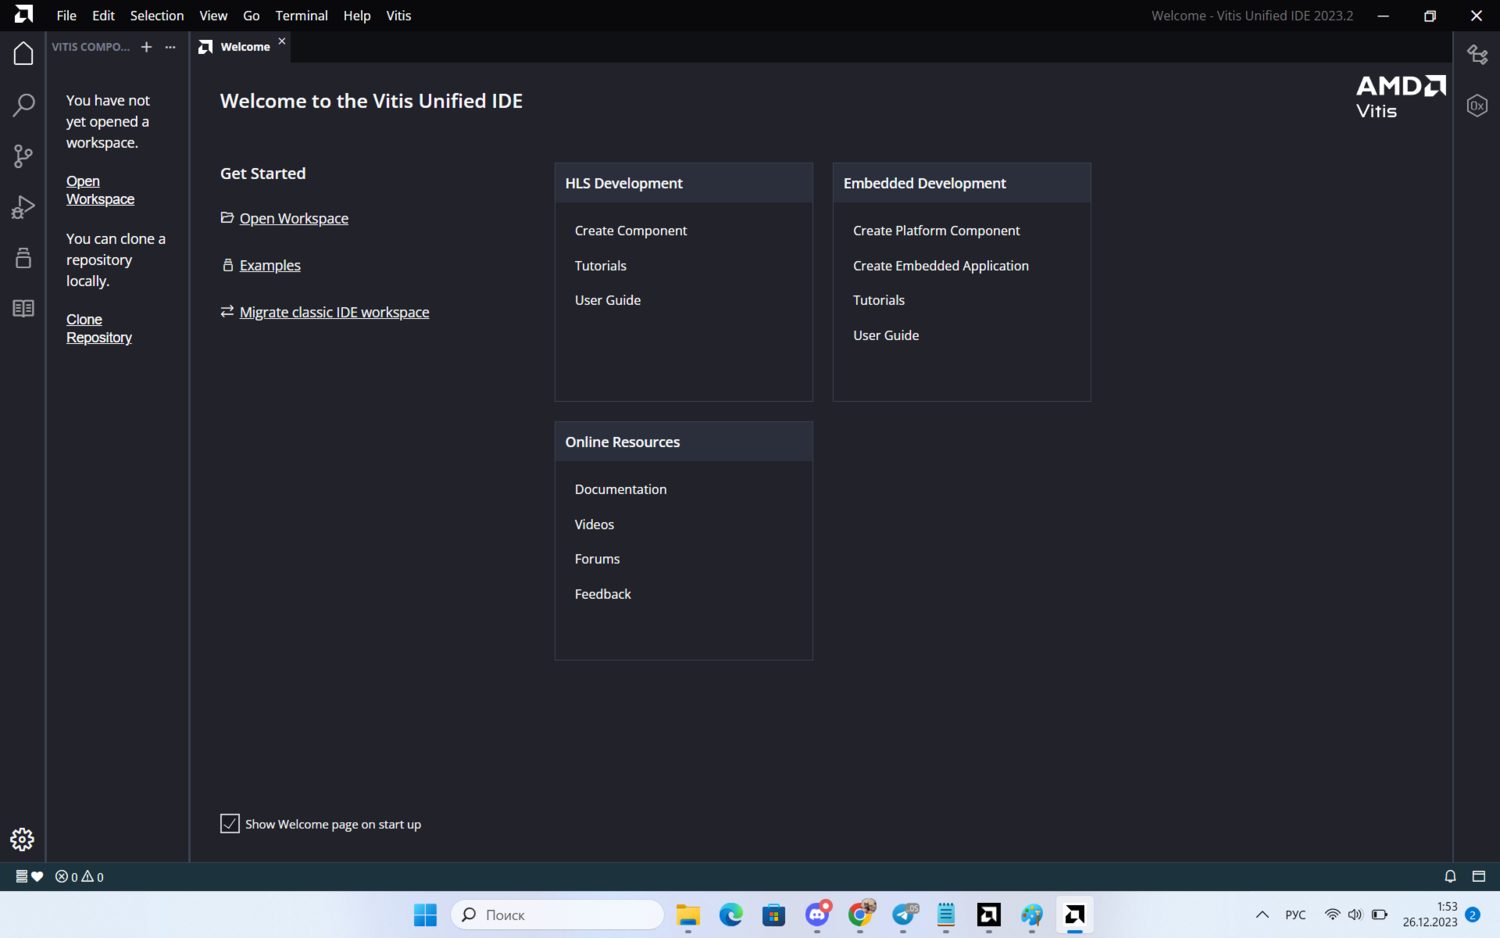Open the Terminal menu
Image resolution: width=1500 pixels, height=938 pixels.
pos(301,16)
